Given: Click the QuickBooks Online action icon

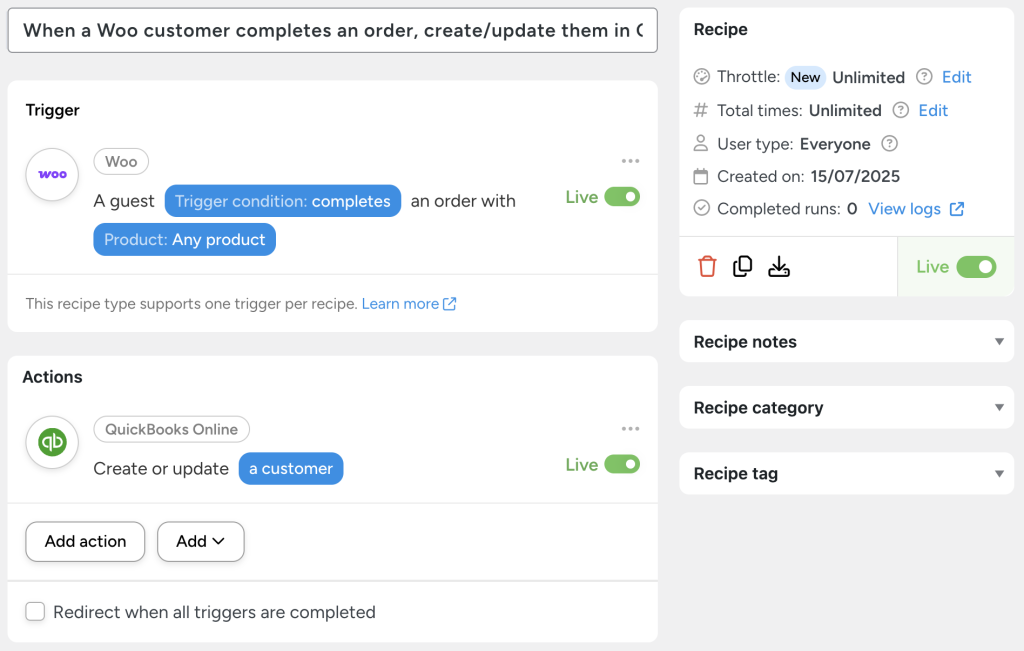Looking at the screenshot, I should click(51, 442).
